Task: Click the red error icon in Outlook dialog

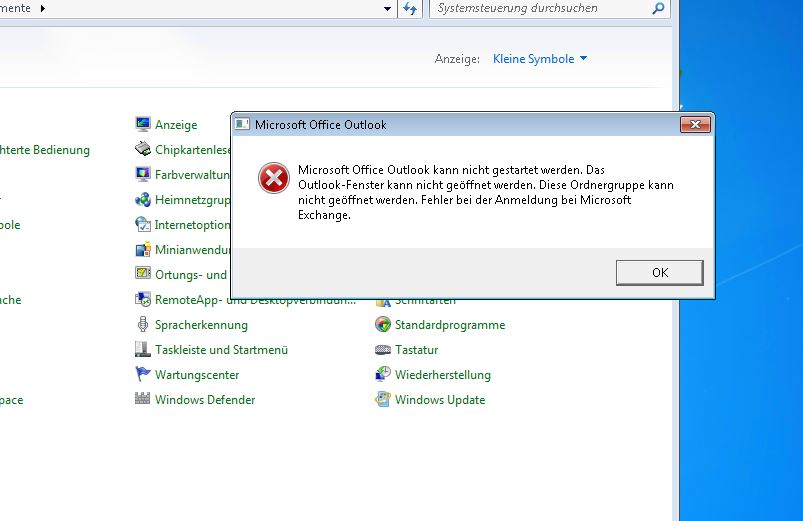Action: (273, 178)
